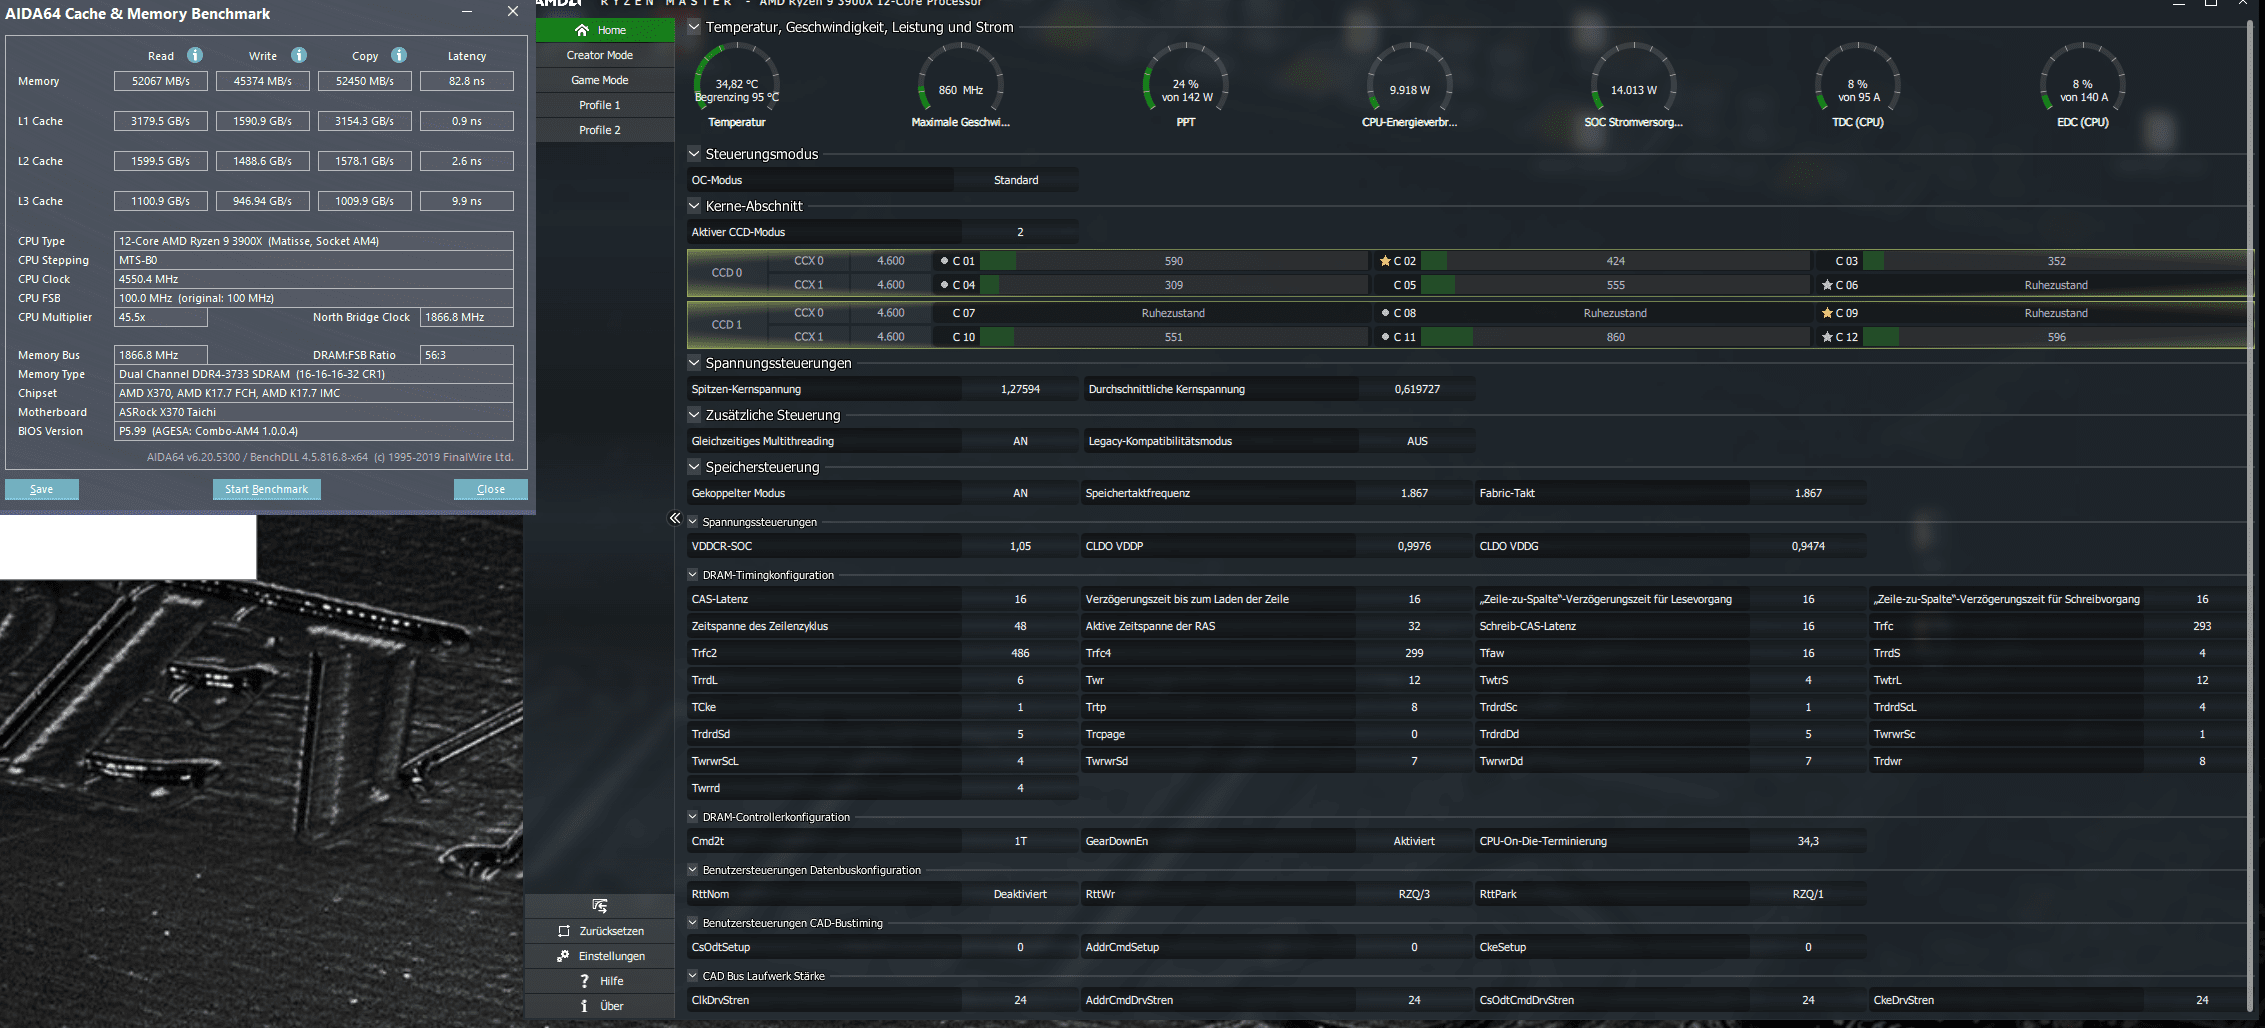Click the GearDownEn Aktiviert value
The width and height of the screenshot is (2265, 1028).
1414,841
